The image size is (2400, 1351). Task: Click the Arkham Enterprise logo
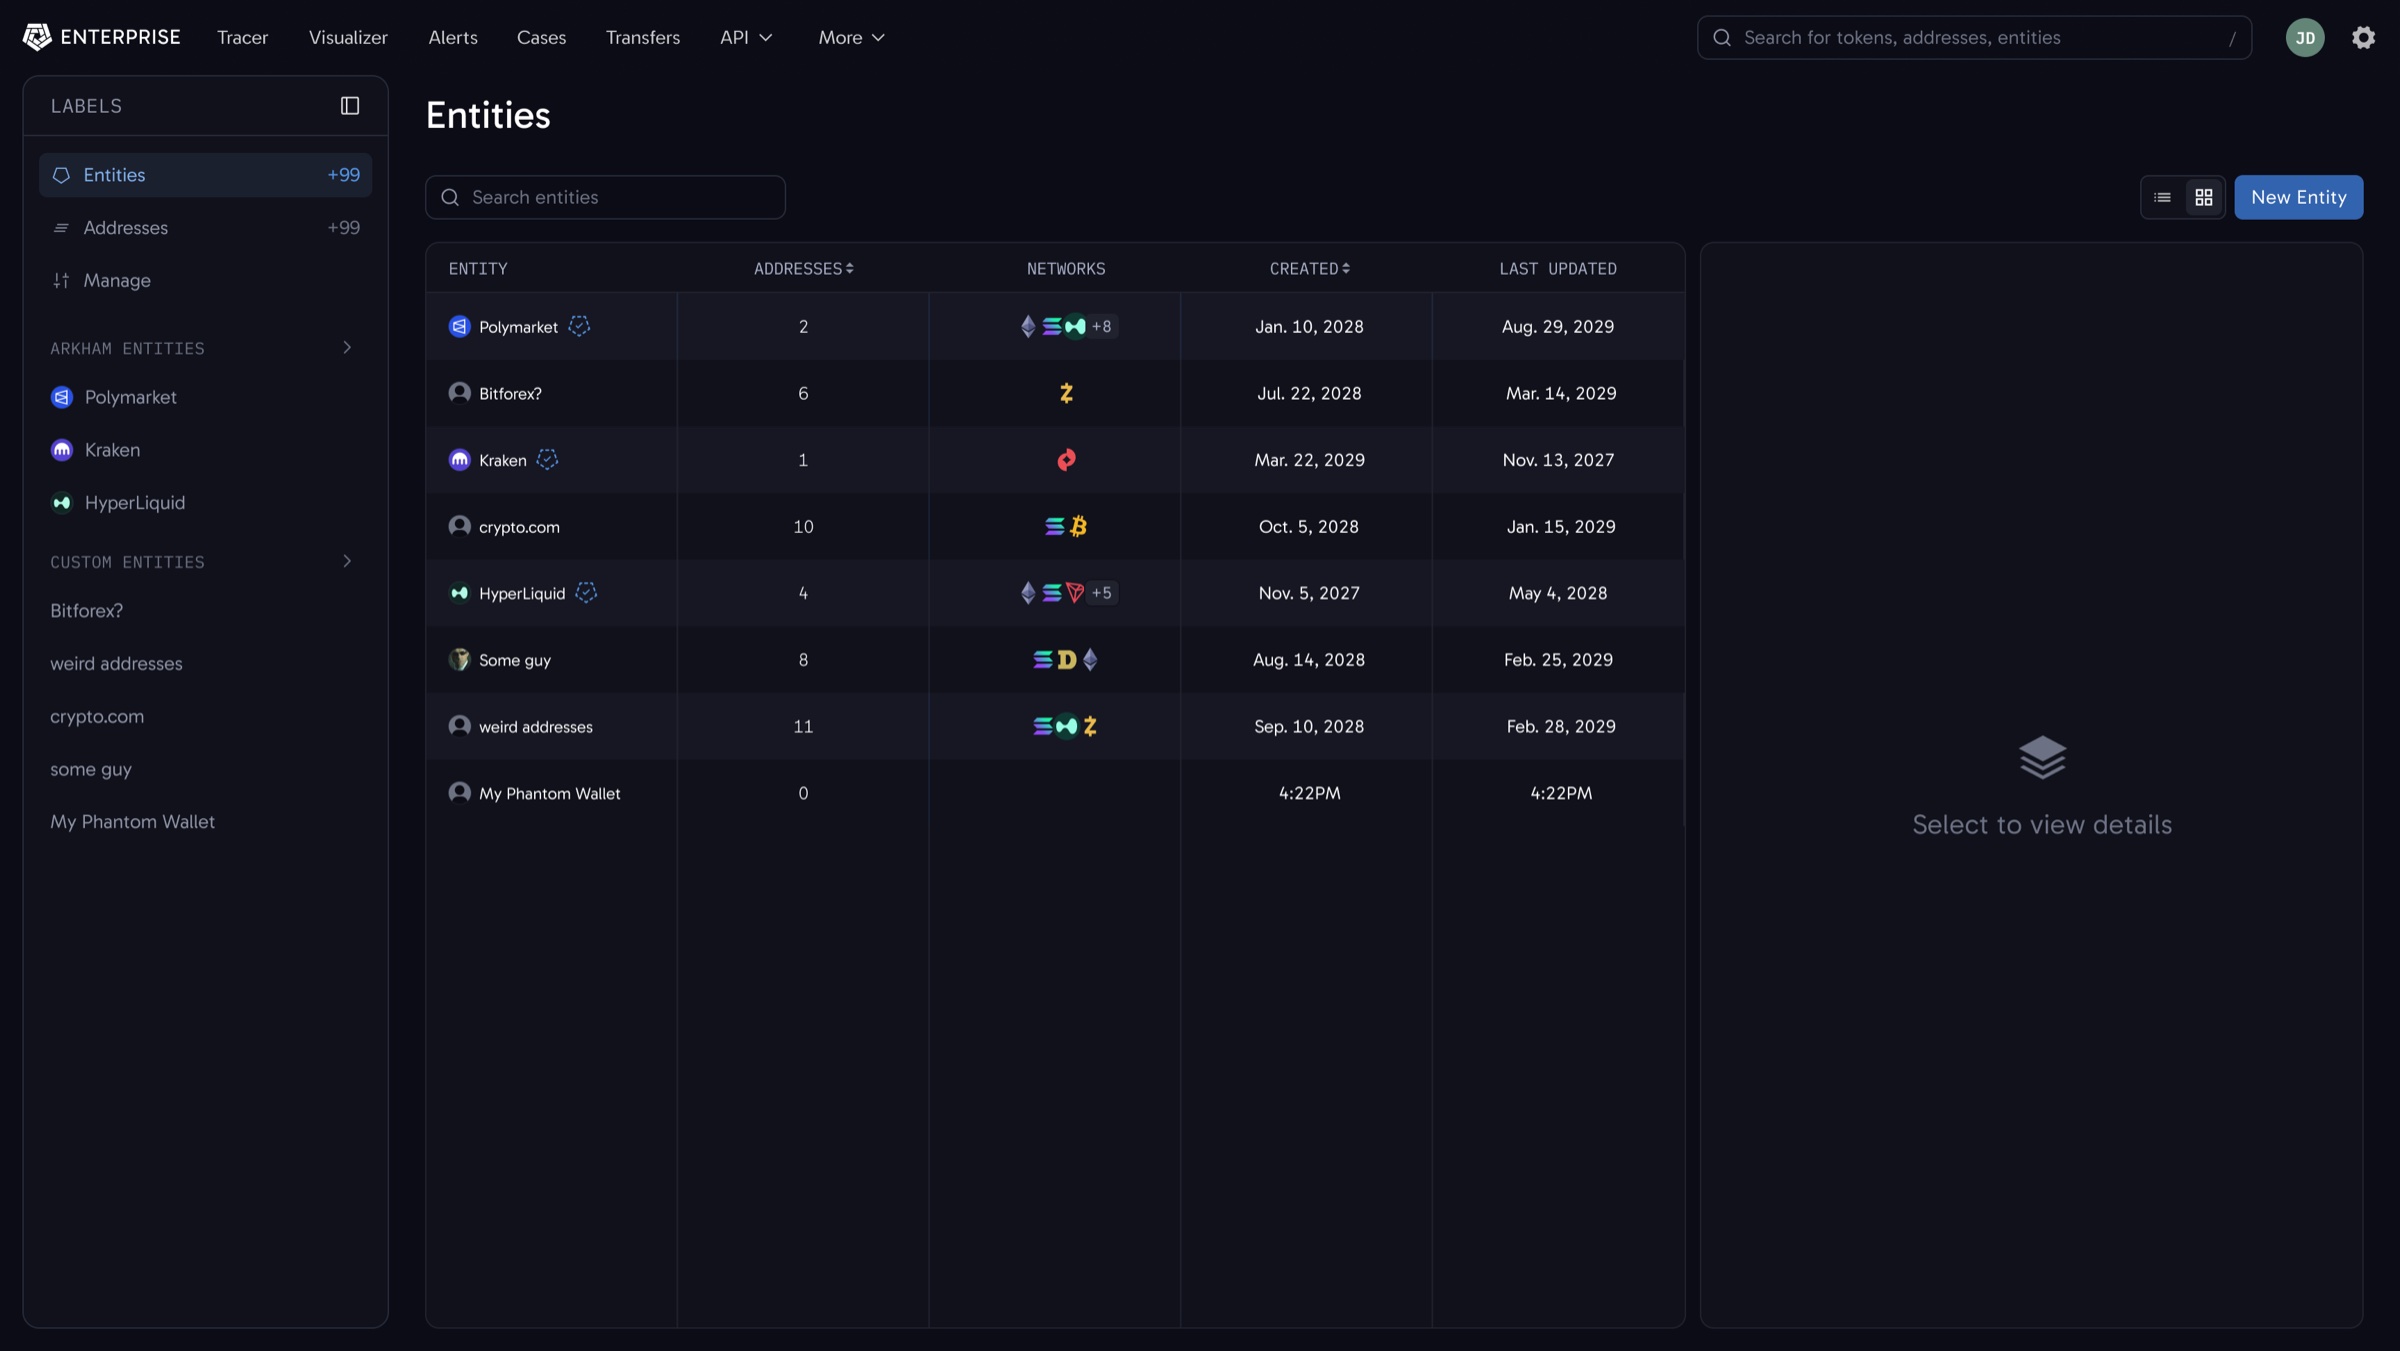point(101,37)
